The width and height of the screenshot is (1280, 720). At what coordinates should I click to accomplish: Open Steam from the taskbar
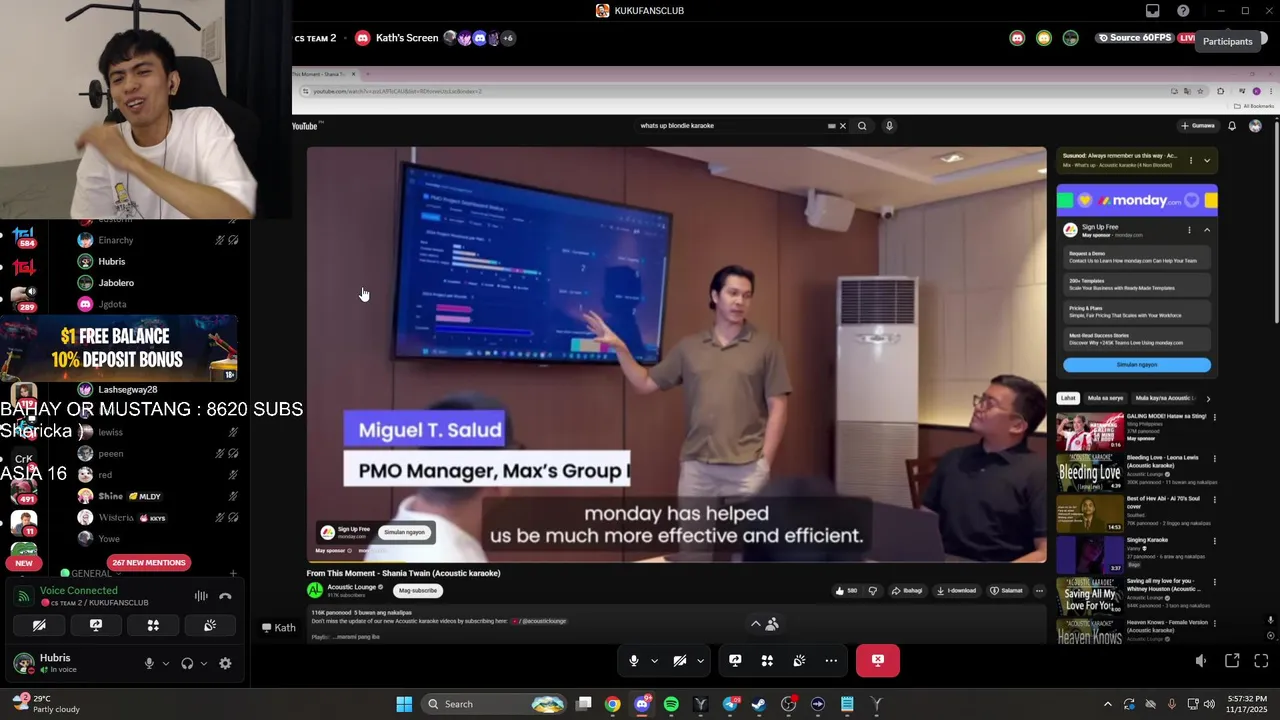coord(759,704)
